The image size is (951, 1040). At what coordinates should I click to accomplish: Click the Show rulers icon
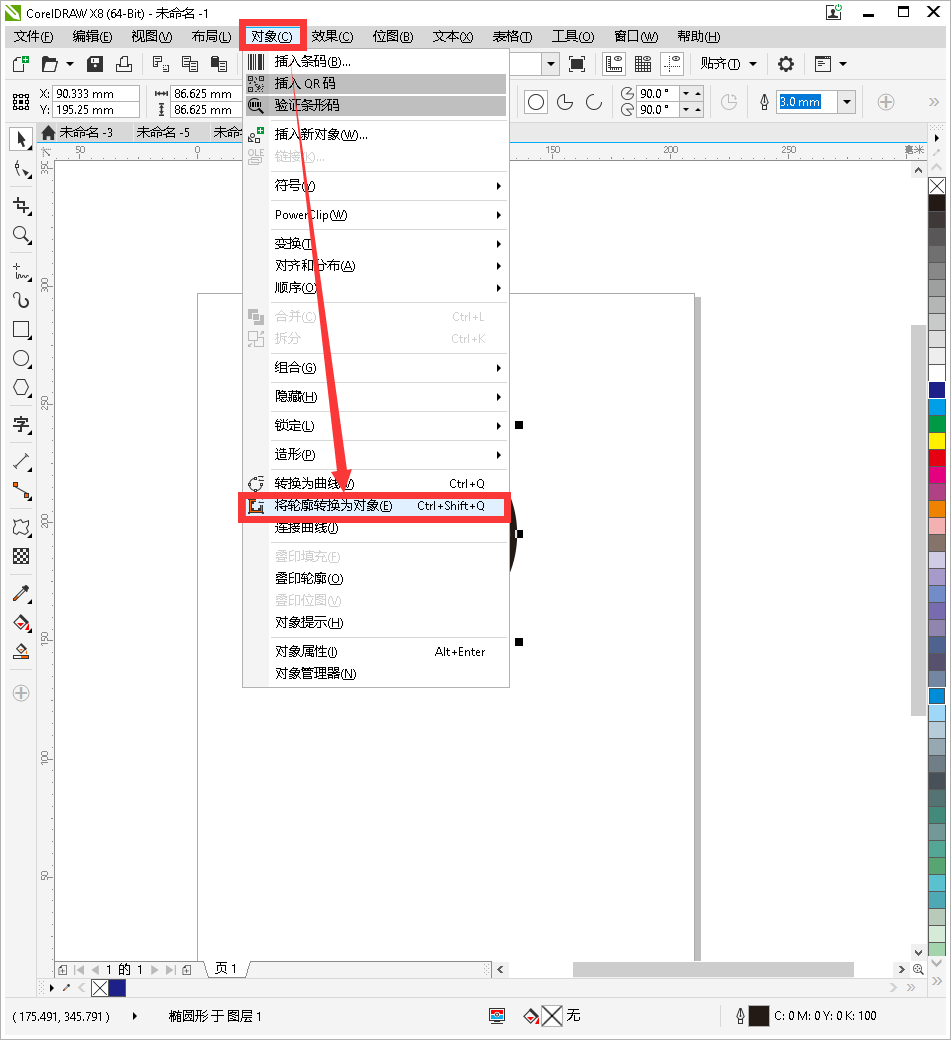[614, 64]
